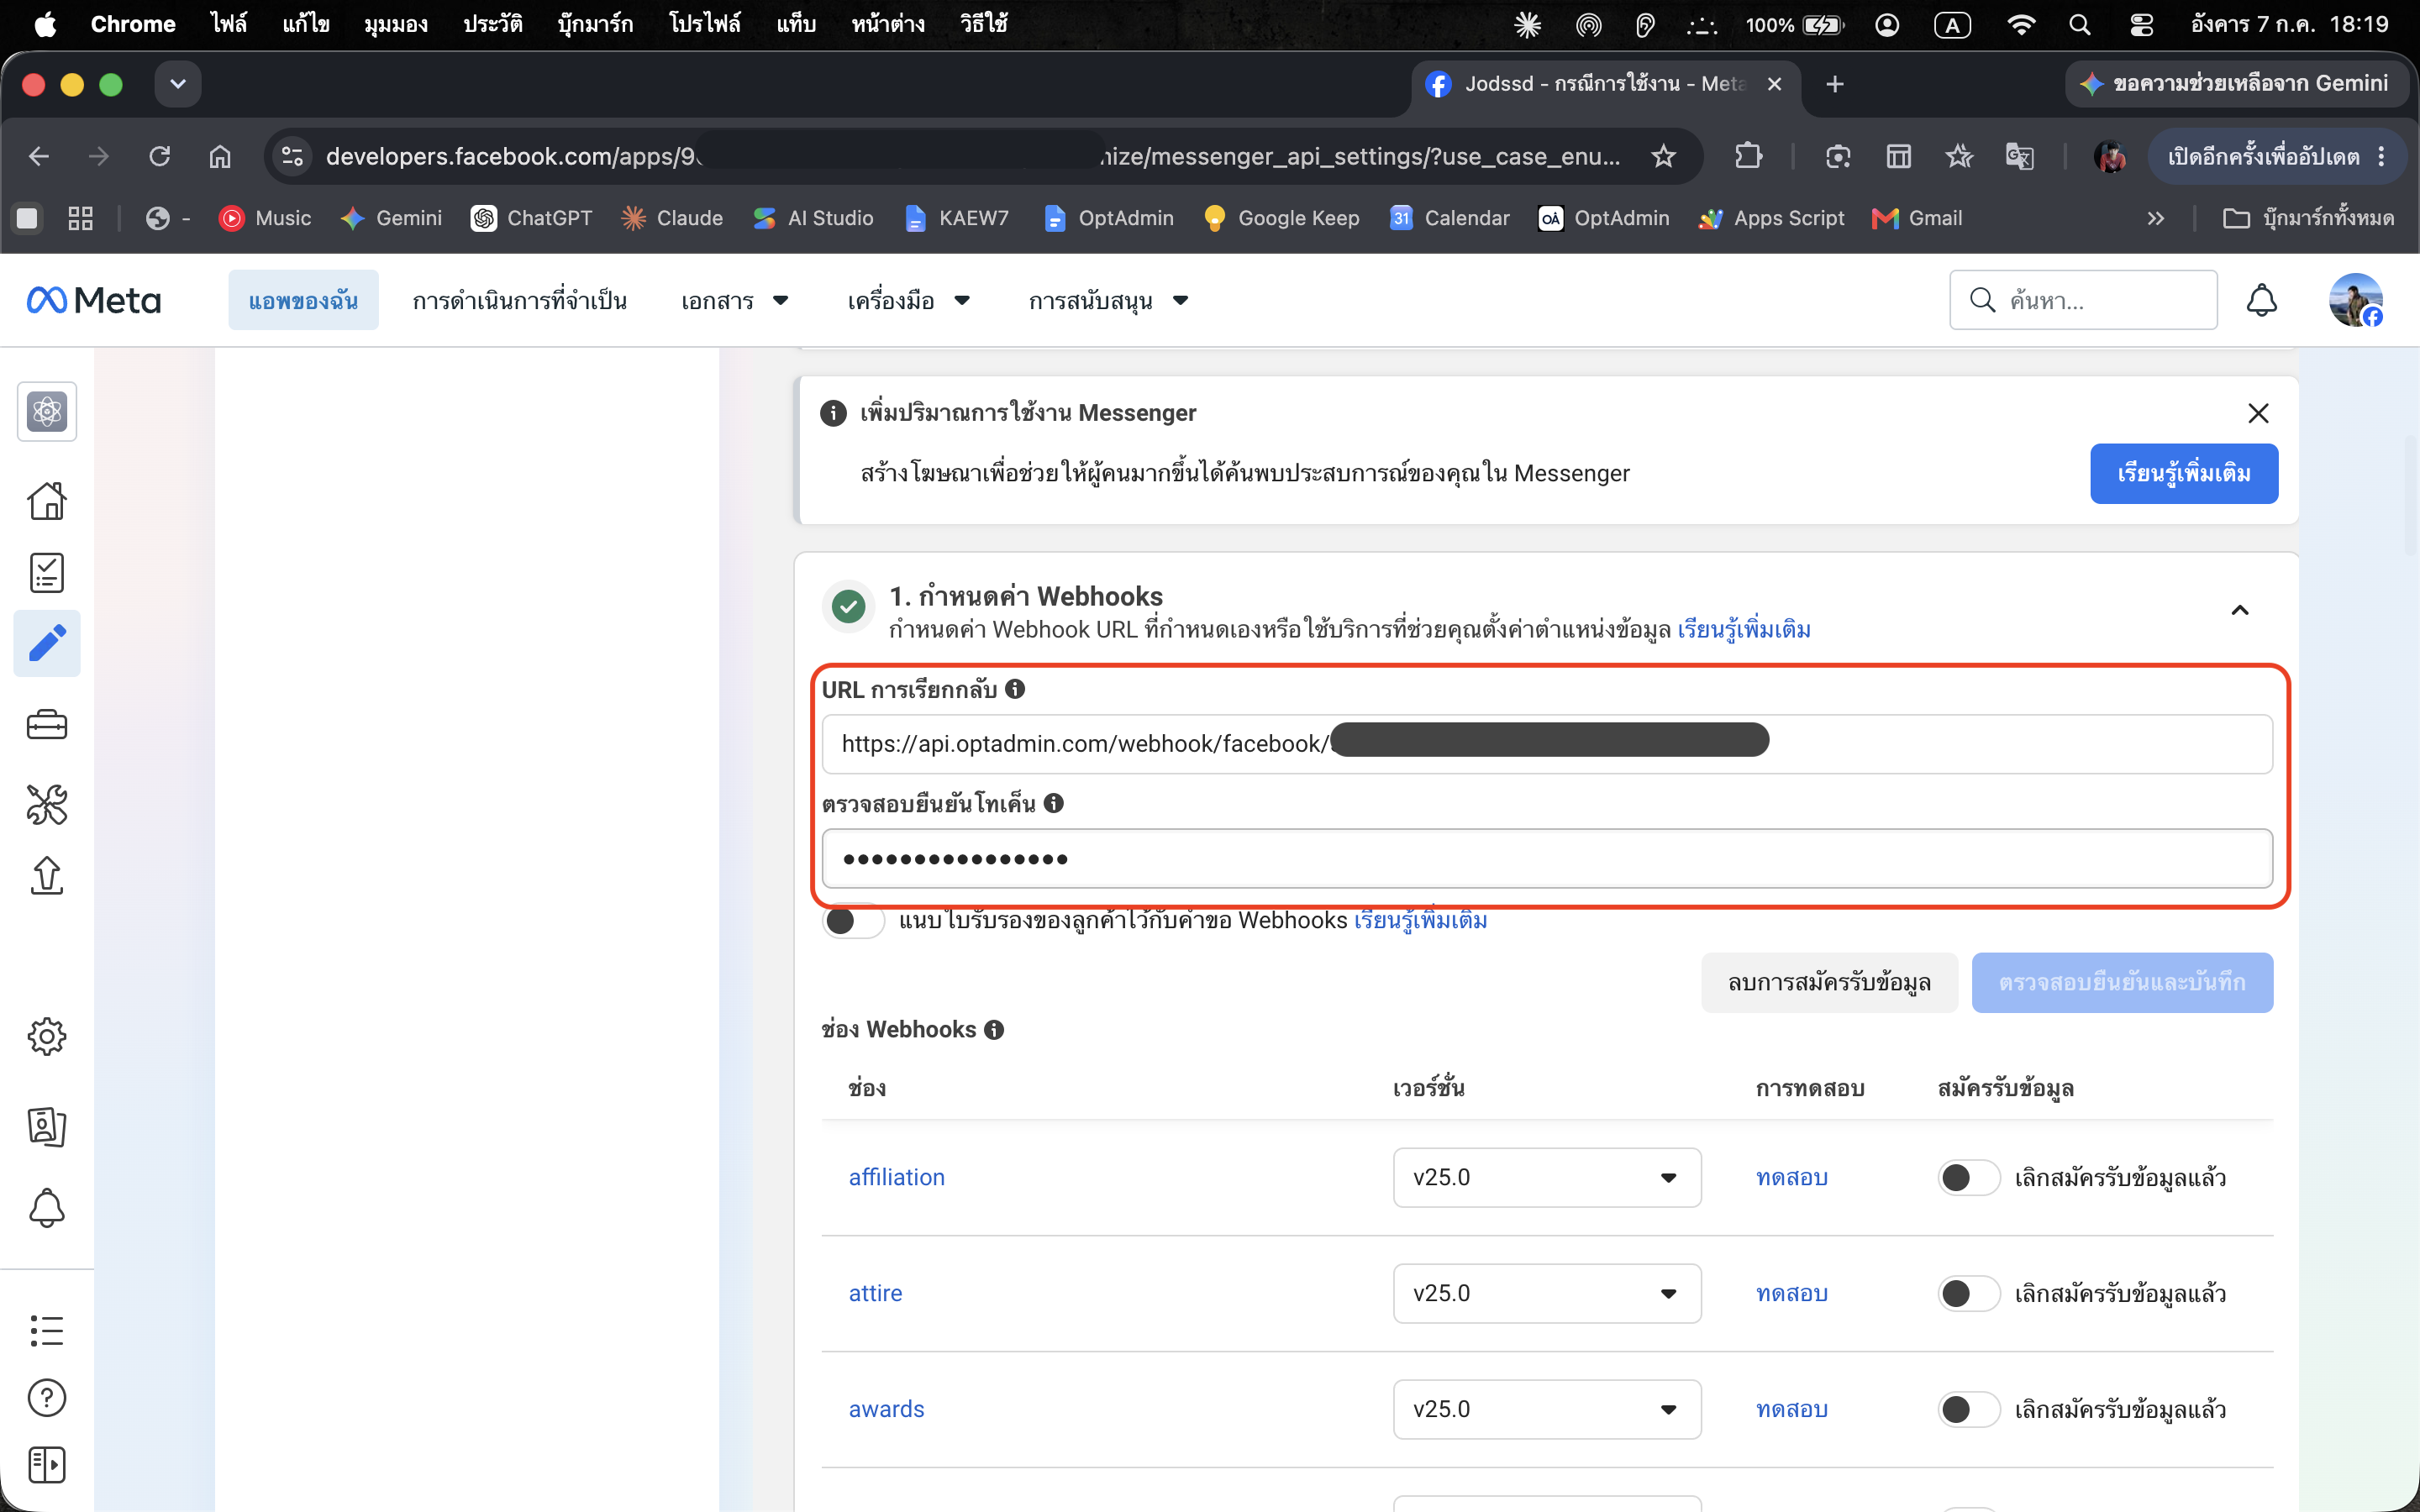Screen dimensions: 2420x1512
Task: Toggle the client certificate Webhooks switch
Action: [853, 920]
